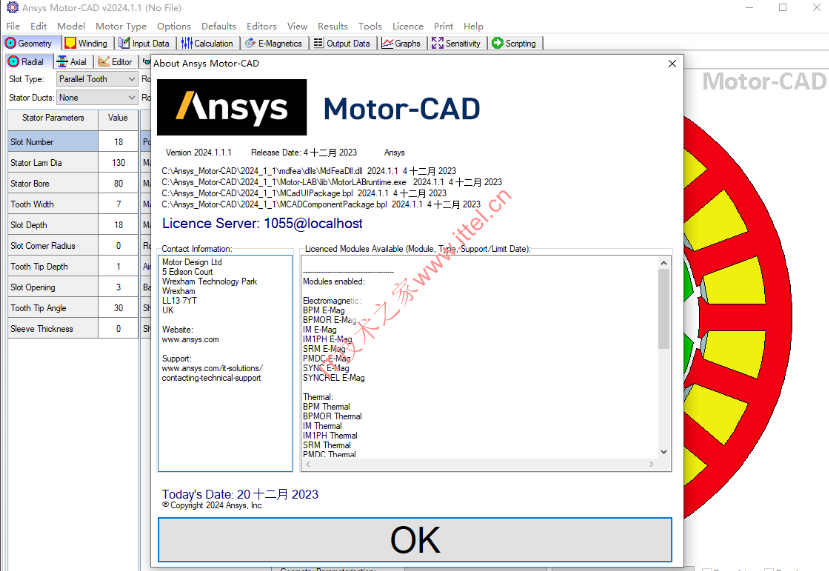Expand the Slot Type dropdown
Screen dimensions: 829x571
pos(97,79)
